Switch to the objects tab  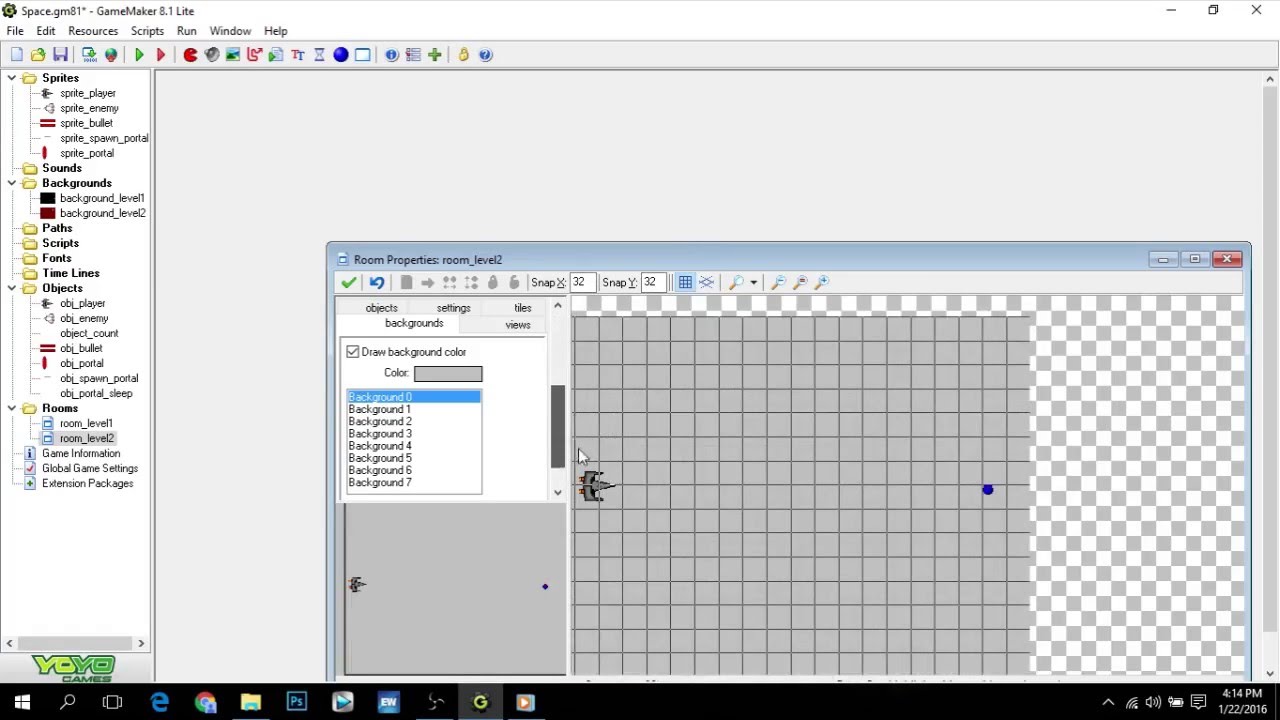pos(381,308)
